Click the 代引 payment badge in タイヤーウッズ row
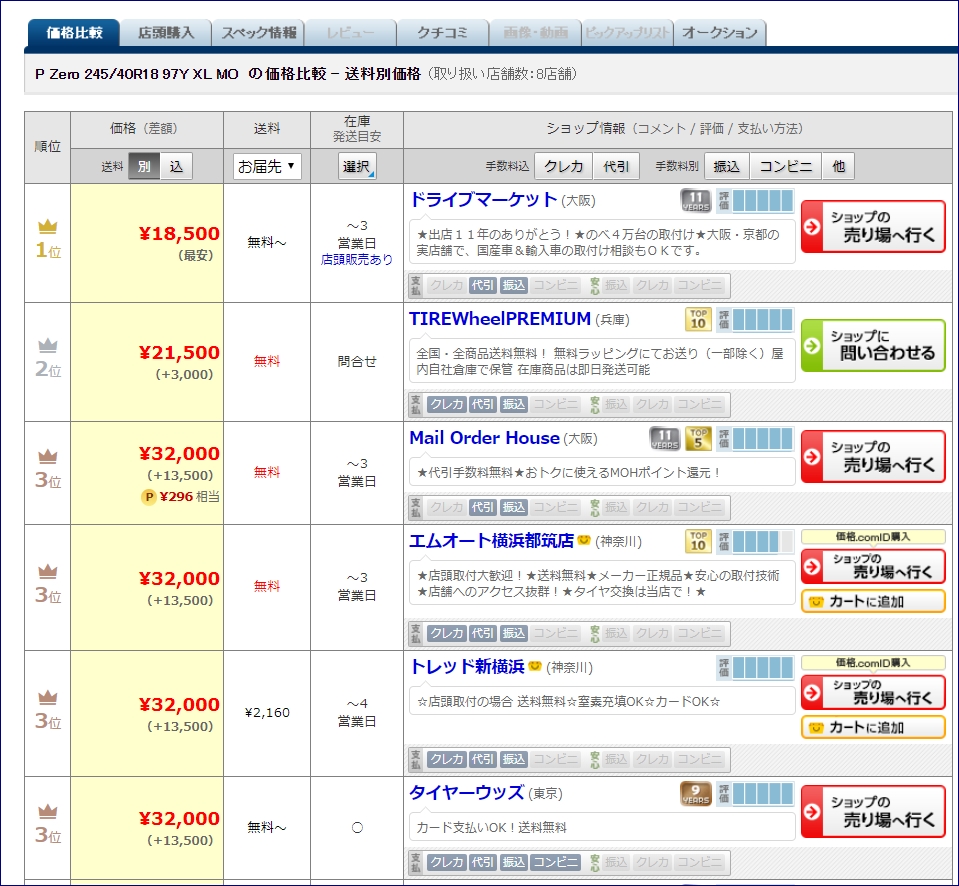 (x=483, y=862)
